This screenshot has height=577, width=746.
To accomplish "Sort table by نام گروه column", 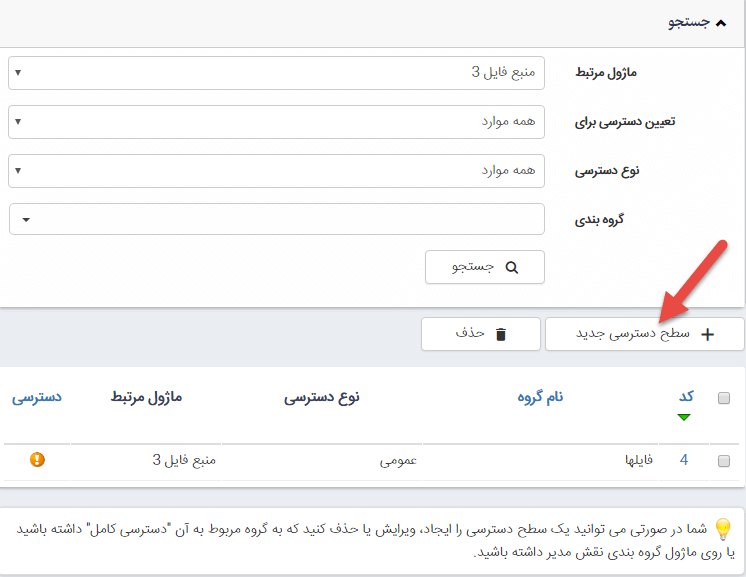I will point(539,397).
